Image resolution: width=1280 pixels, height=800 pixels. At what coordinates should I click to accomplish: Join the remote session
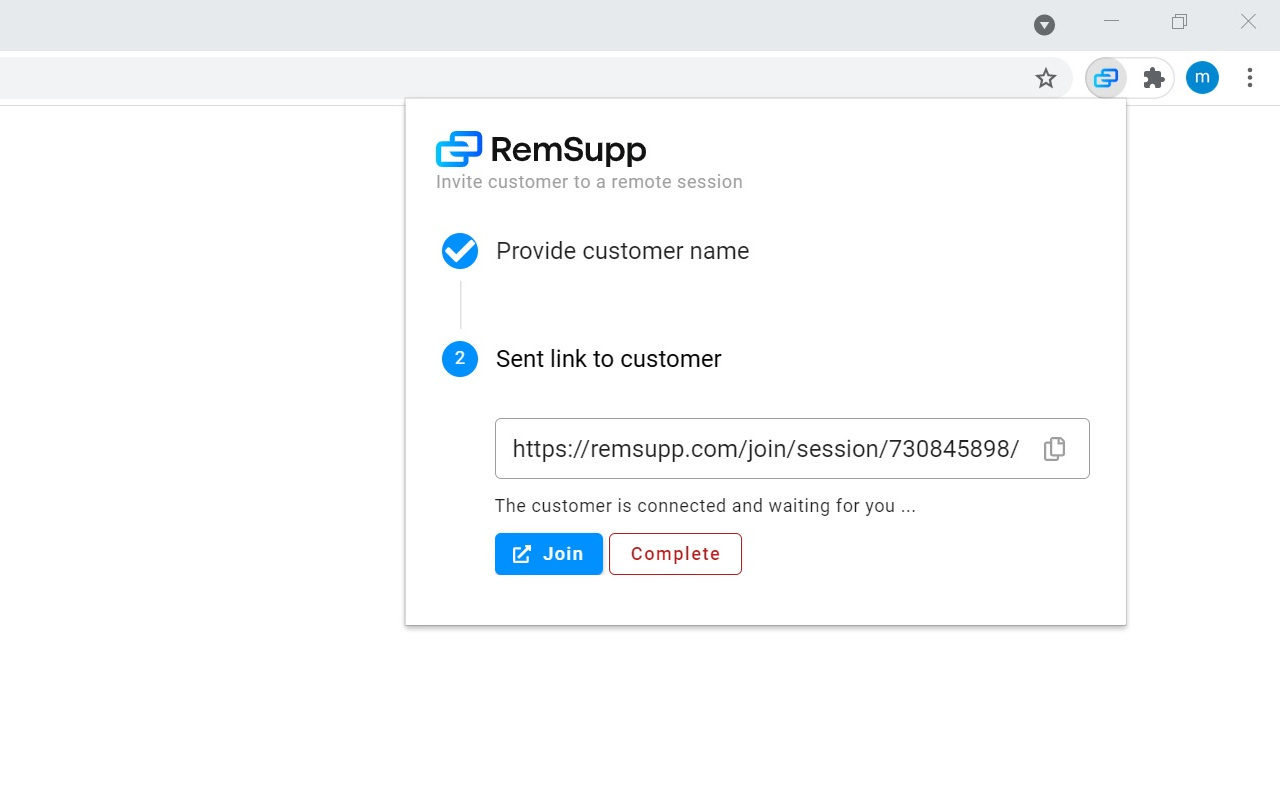point(549,554)
